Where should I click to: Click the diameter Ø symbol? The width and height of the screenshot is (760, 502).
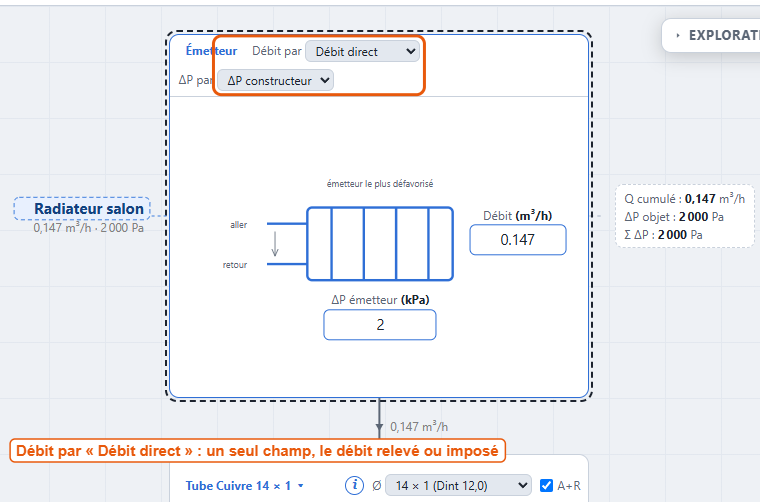point(377,486)
